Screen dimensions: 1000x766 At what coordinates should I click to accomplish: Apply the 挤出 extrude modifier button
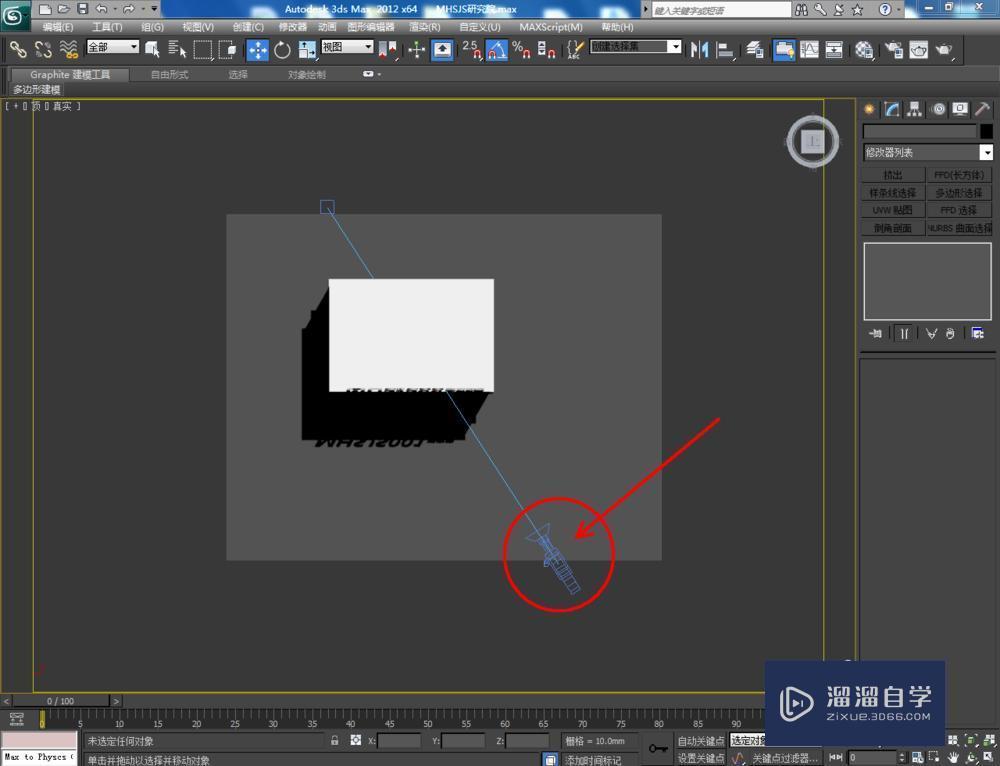(x=893, y=173)
